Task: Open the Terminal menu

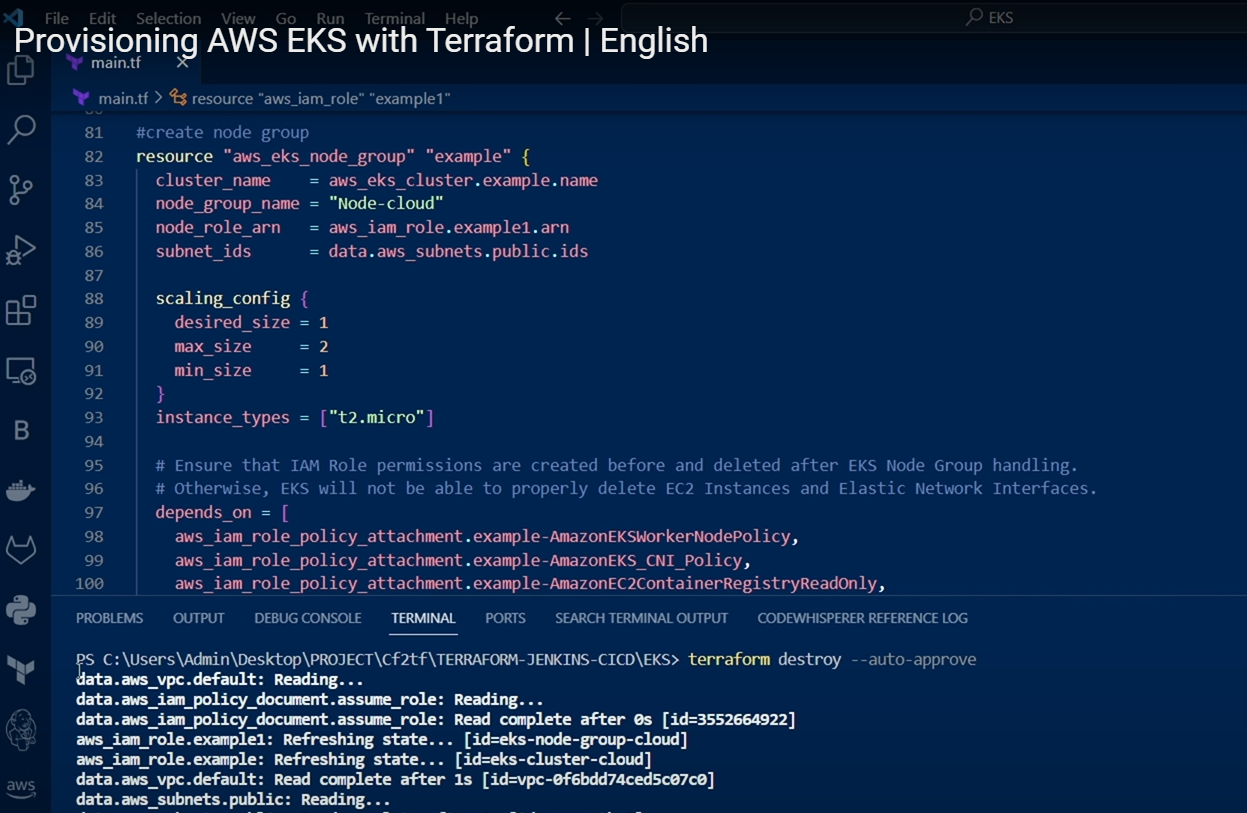Action: [x=395, y=18]
